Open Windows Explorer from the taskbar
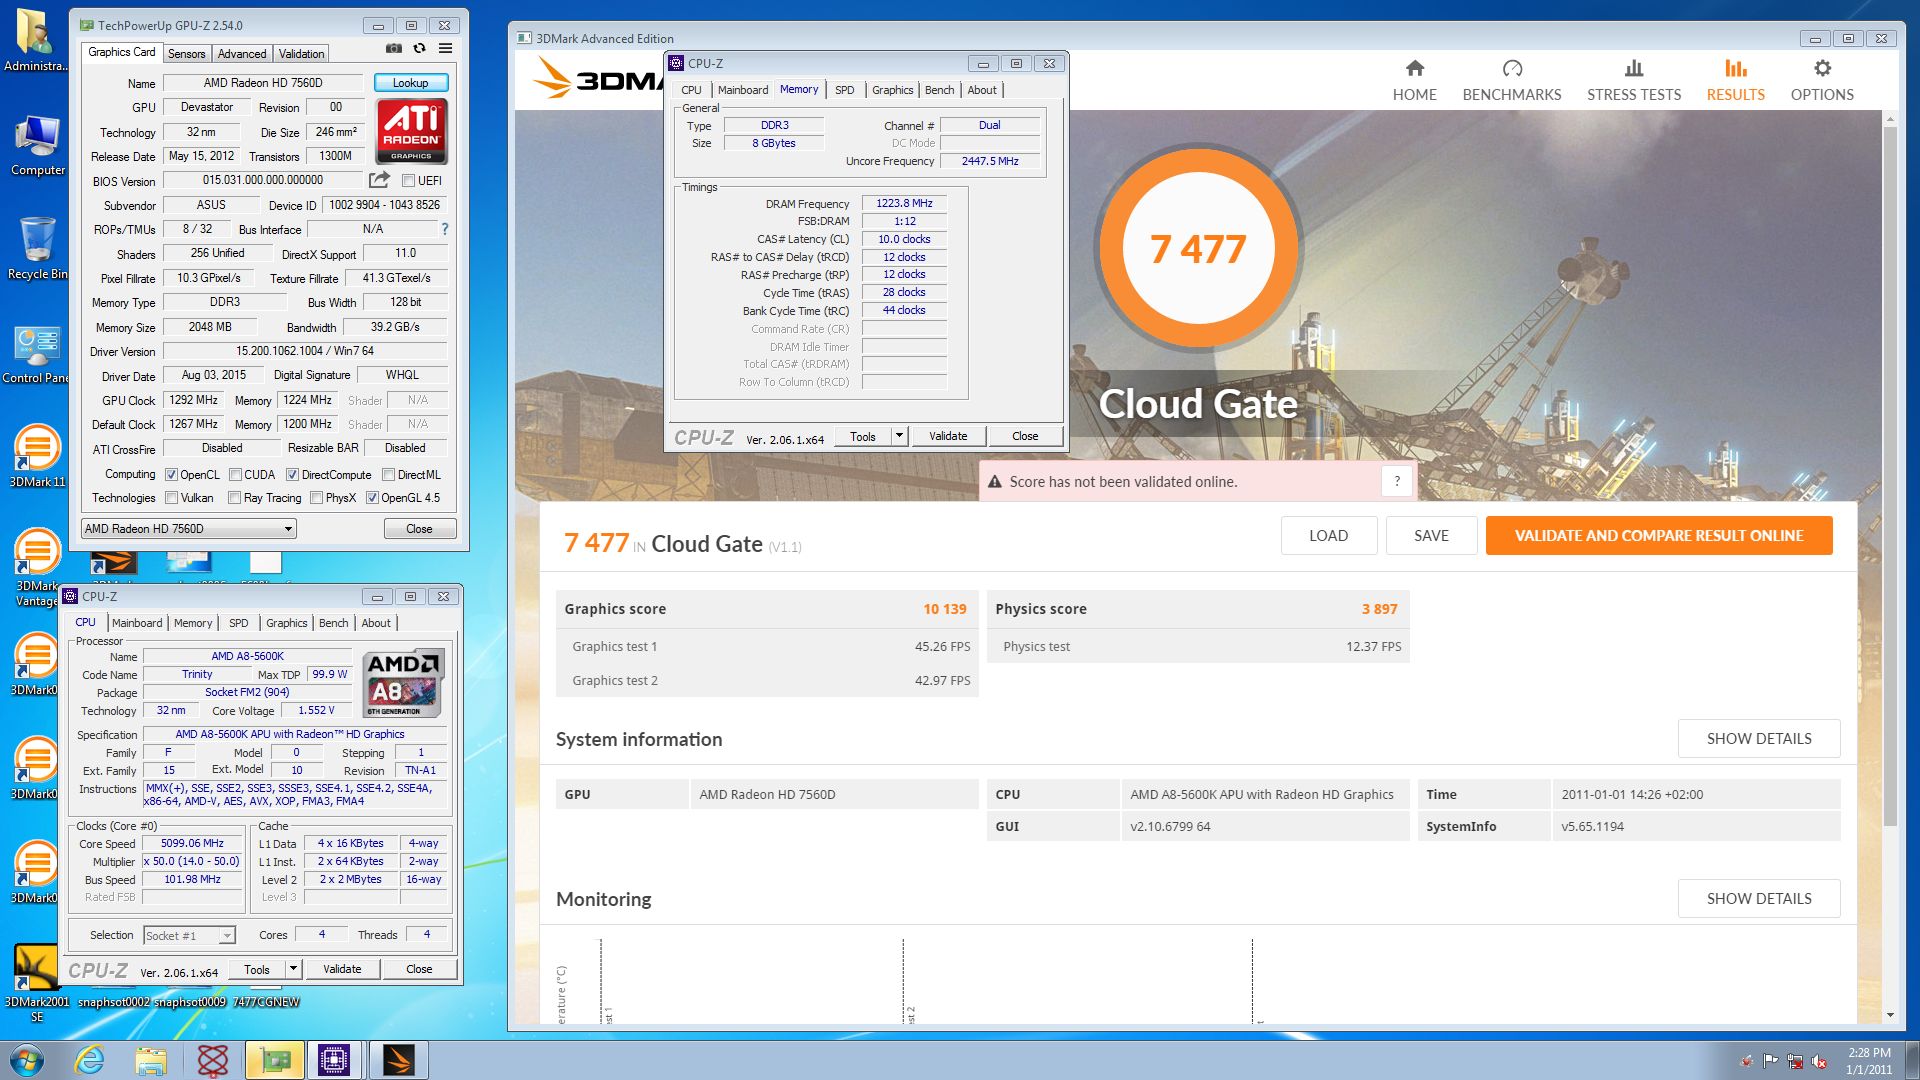Image resolution: width=1920 pixels, height=1080 pixels. pos(151,1060)
